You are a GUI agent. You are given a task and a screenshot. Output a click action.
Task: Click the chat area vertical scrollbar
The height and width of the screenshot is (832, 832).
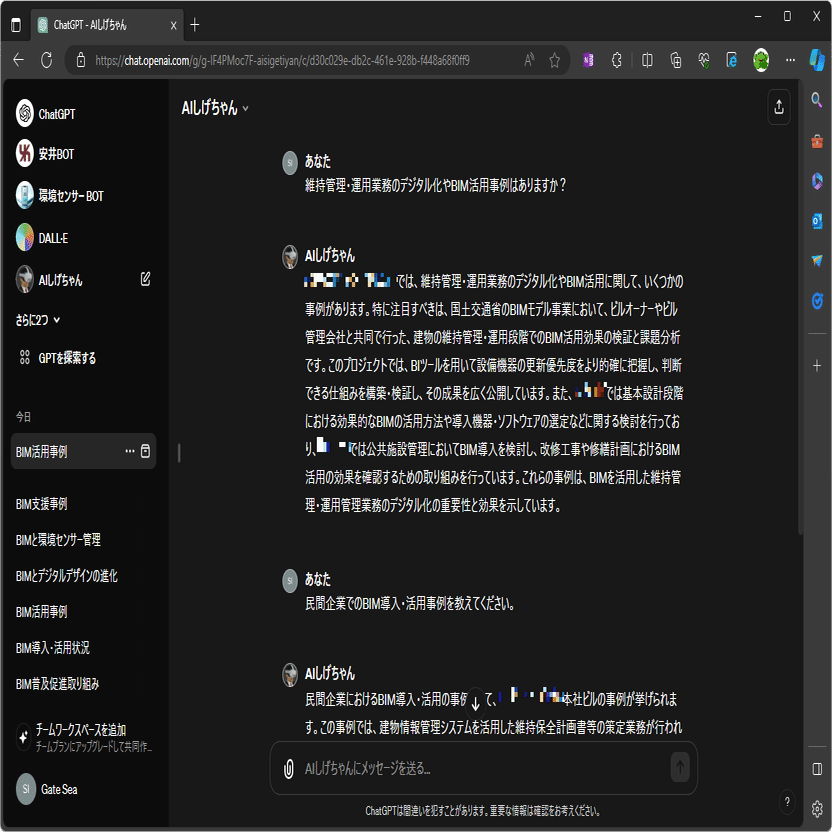800,308
